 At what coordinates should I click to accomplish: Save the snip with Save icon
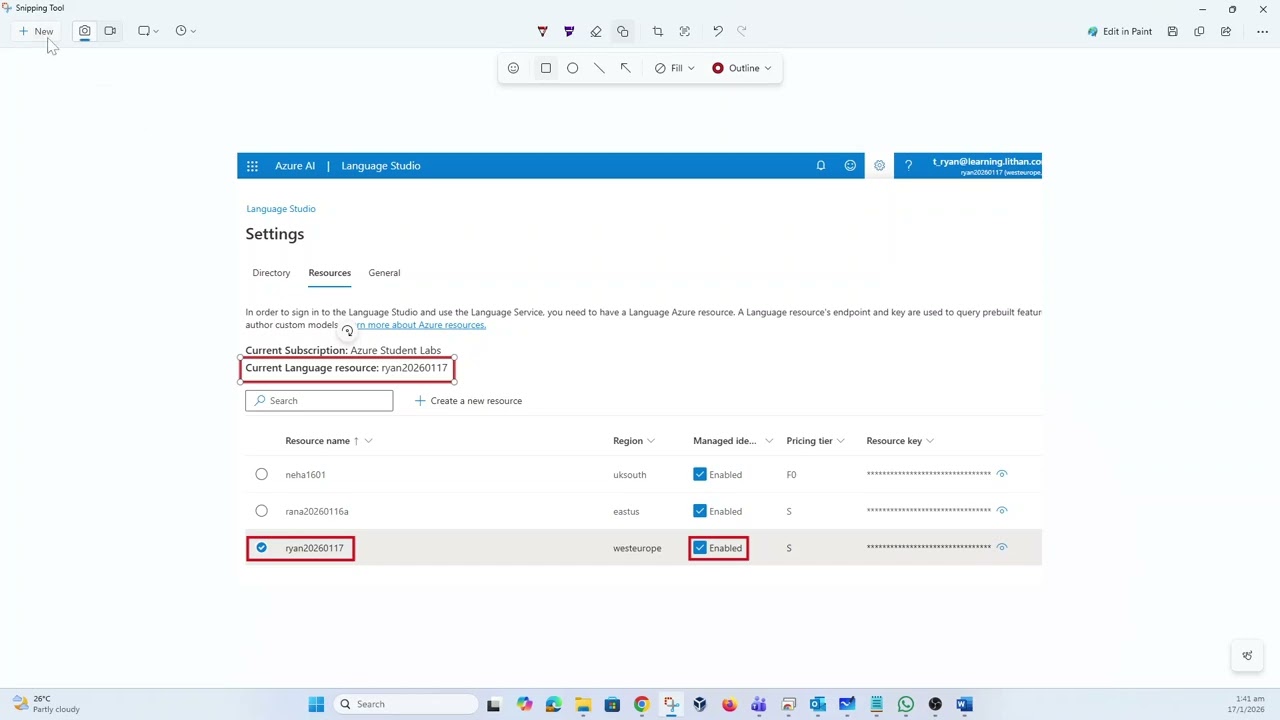coord(1173,31)
